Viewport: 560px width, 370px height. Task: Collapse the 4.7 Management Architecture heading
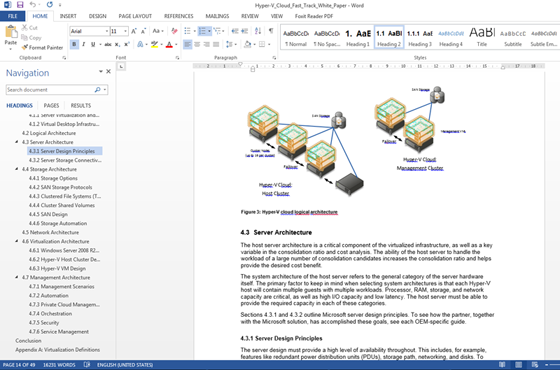(x=16, y=277)
